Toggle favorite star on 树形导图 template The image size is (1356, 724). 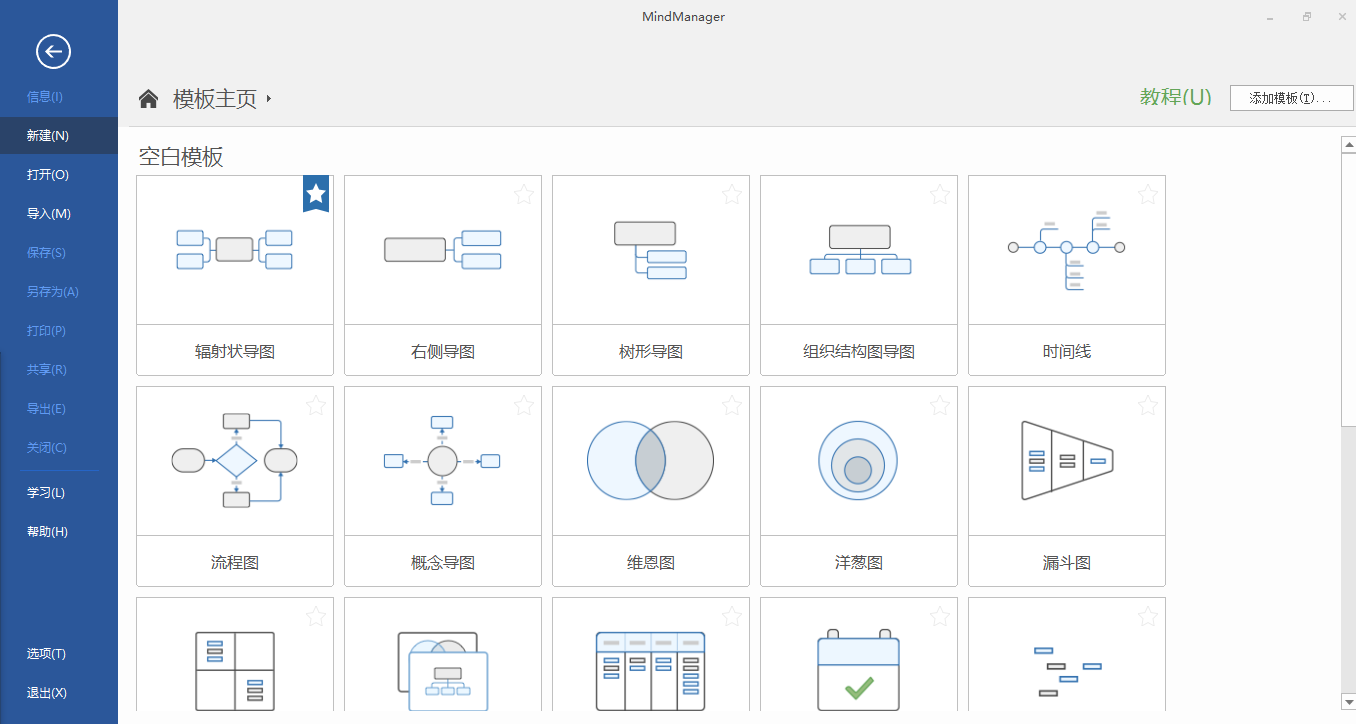(x=732, y=194)
